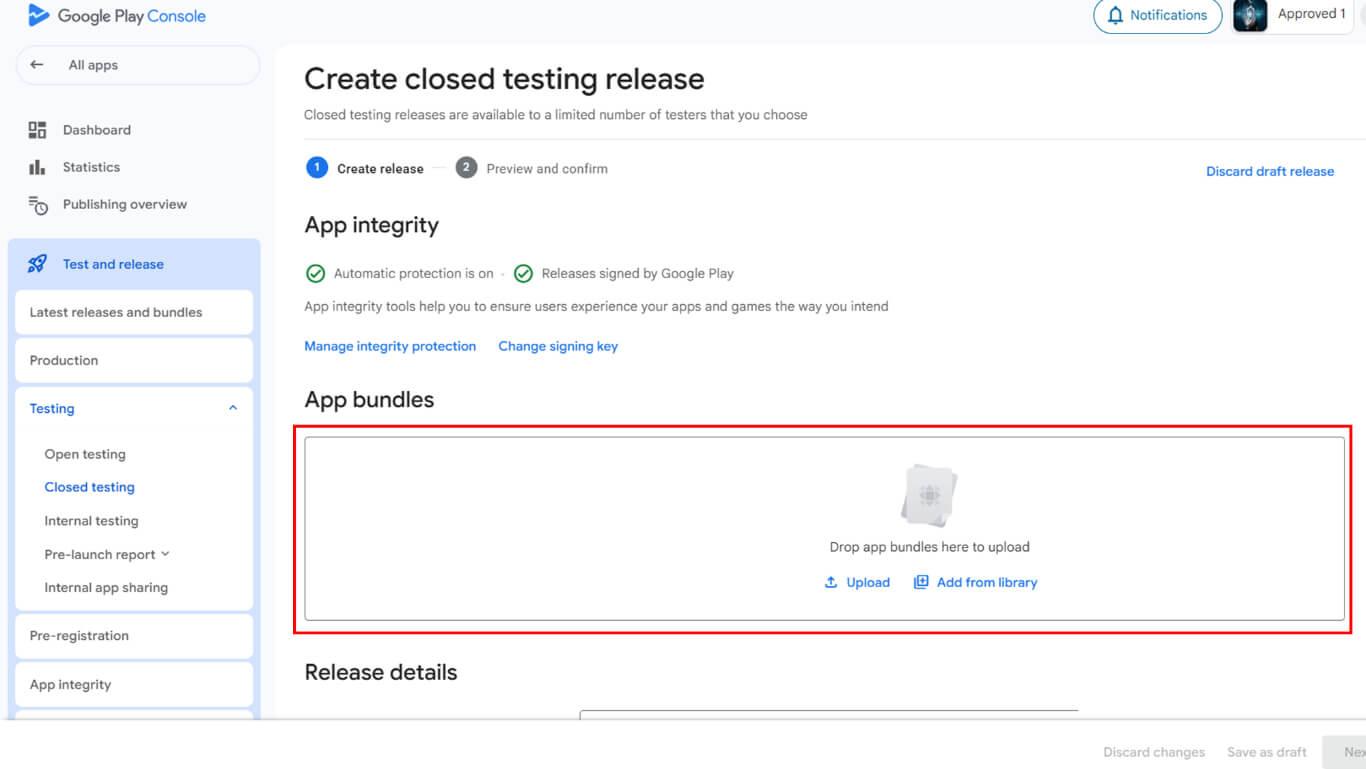Screen dimensions: 1366x769
Task: Expand the Pre-launch report submenu
Action: pos(165,554)
